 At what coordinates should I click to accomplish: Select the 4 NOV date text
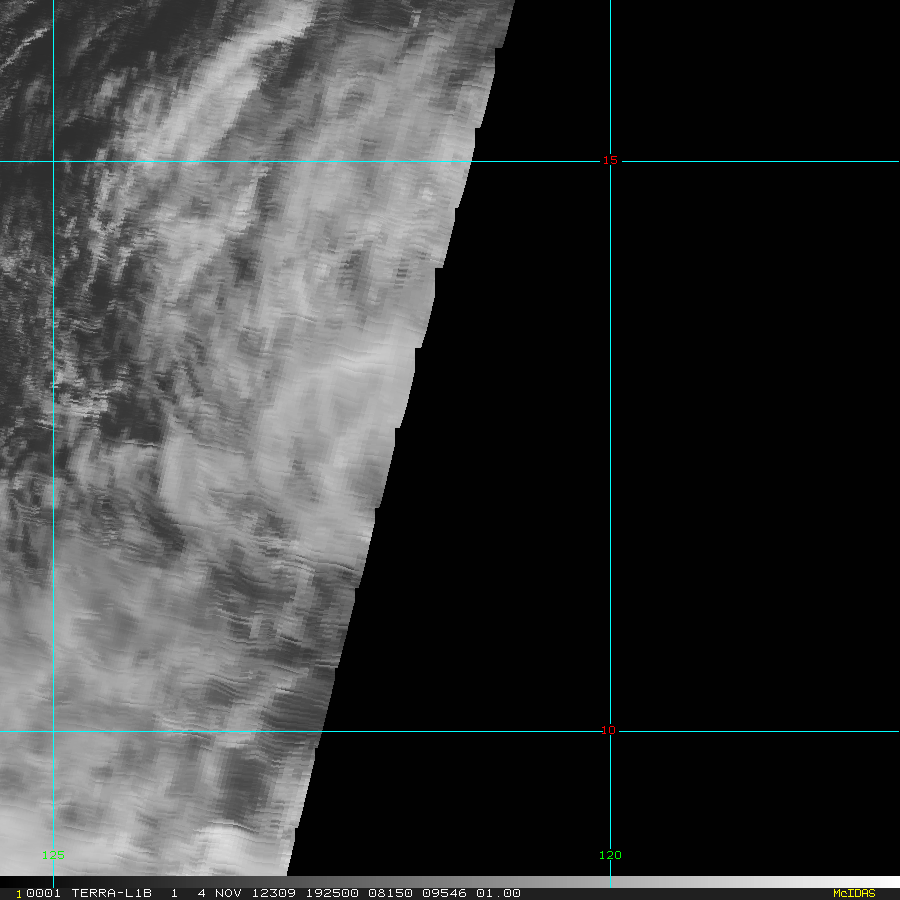(219, 893)
